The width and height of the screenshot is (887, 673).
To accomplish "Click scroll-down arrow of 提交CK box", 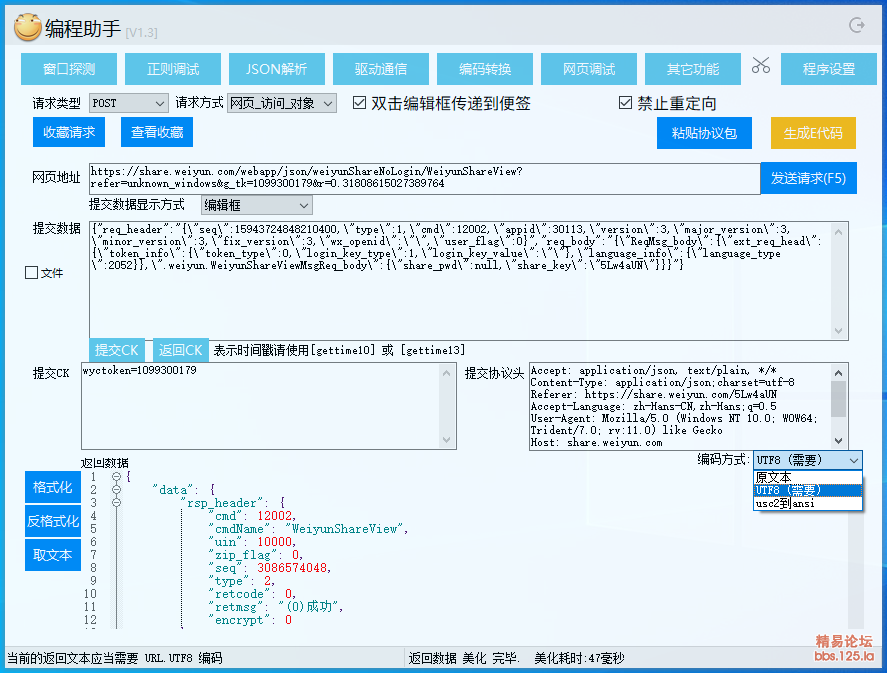I will click(x=447, y=440).
